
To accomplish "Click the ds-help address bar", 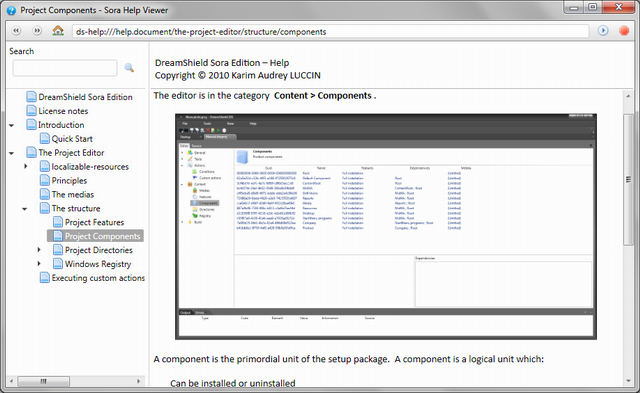I will (x=331, y=31).
